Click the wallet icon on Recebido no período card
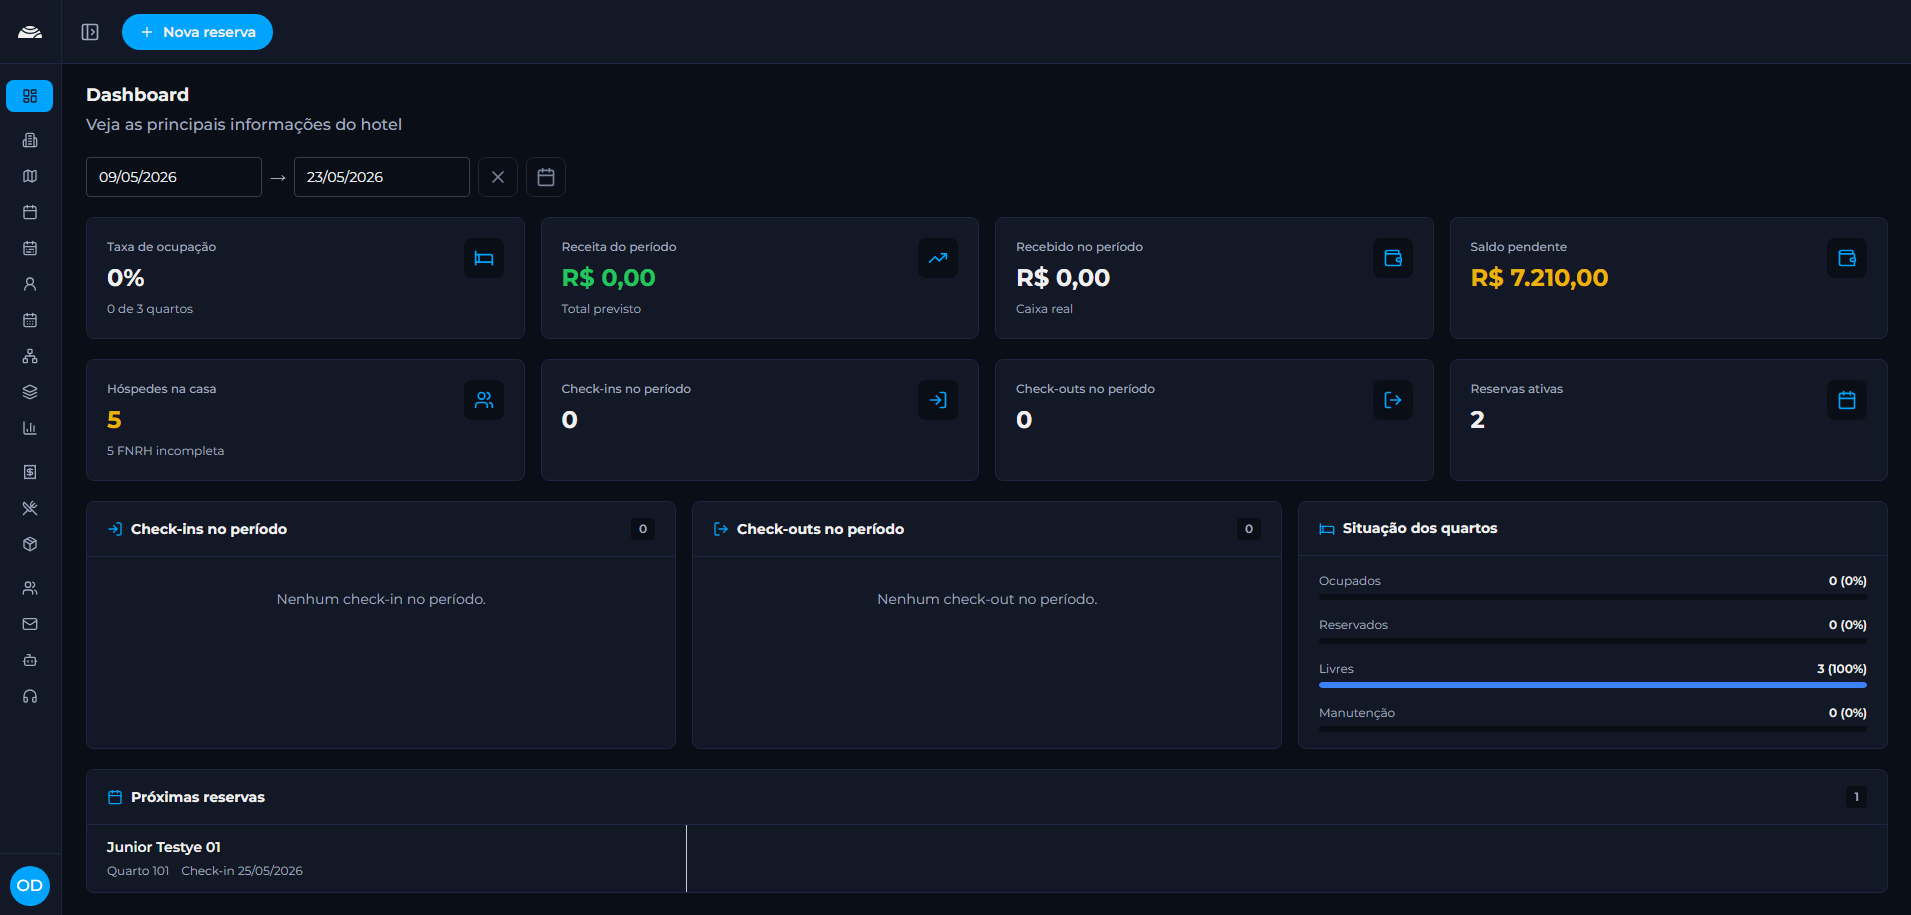Viewport: 1911px width, 915px height. (1393, 258)
